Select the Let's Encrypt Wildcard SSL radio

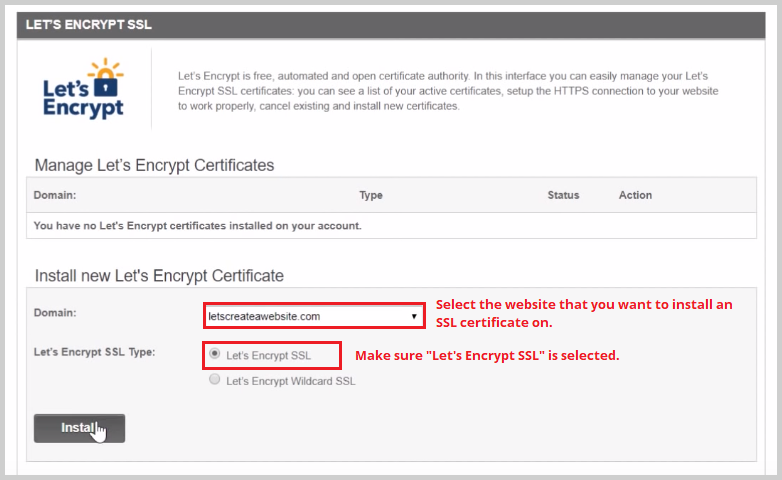(214, 379)
